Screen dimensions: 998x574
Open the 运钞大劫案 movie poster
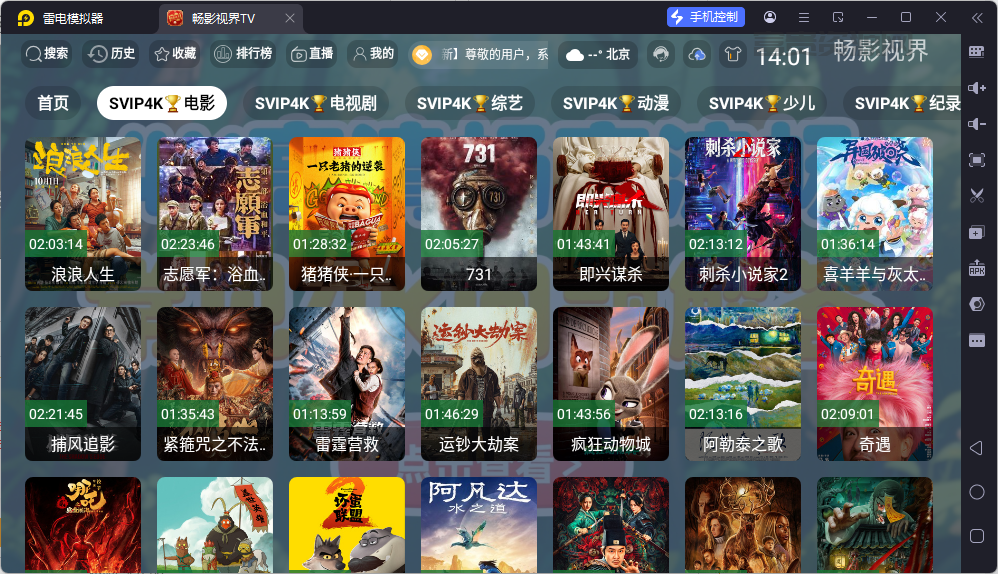(479, 384)
